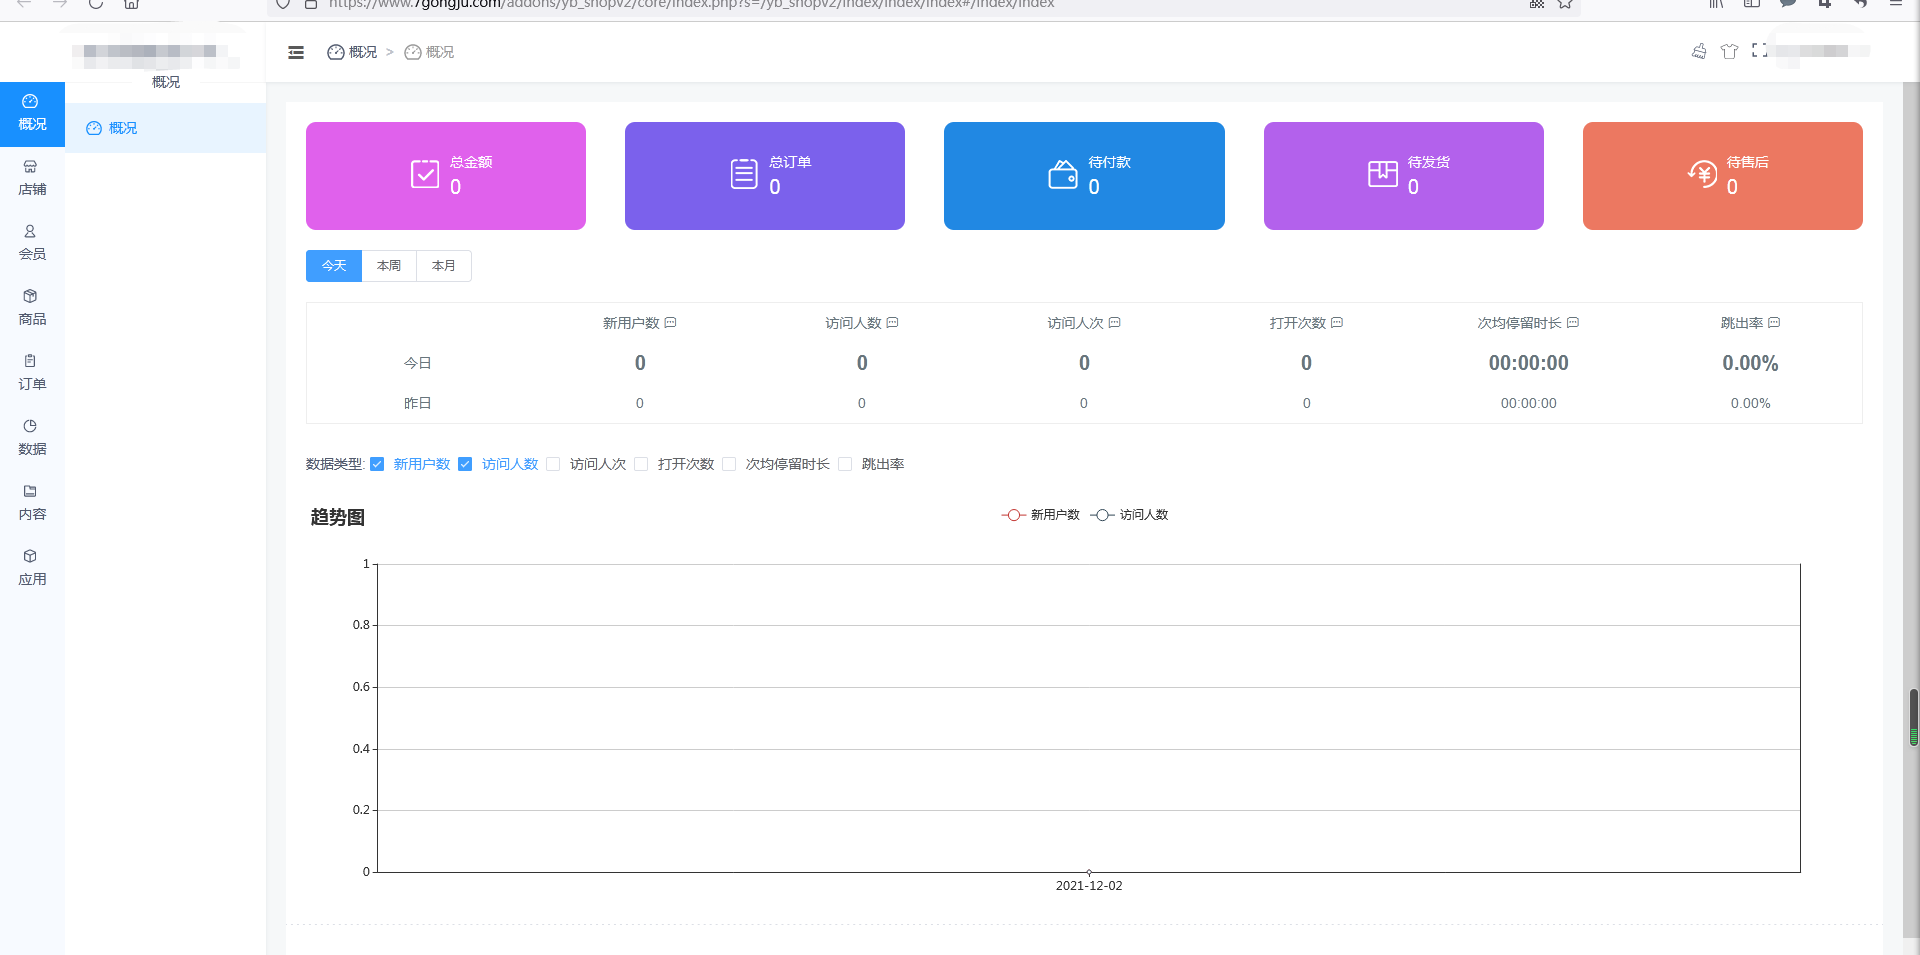This screenshot has width=1920, height=955.
Task: Click today's 00:00:00 duration value
Action: coord(1528,363)
